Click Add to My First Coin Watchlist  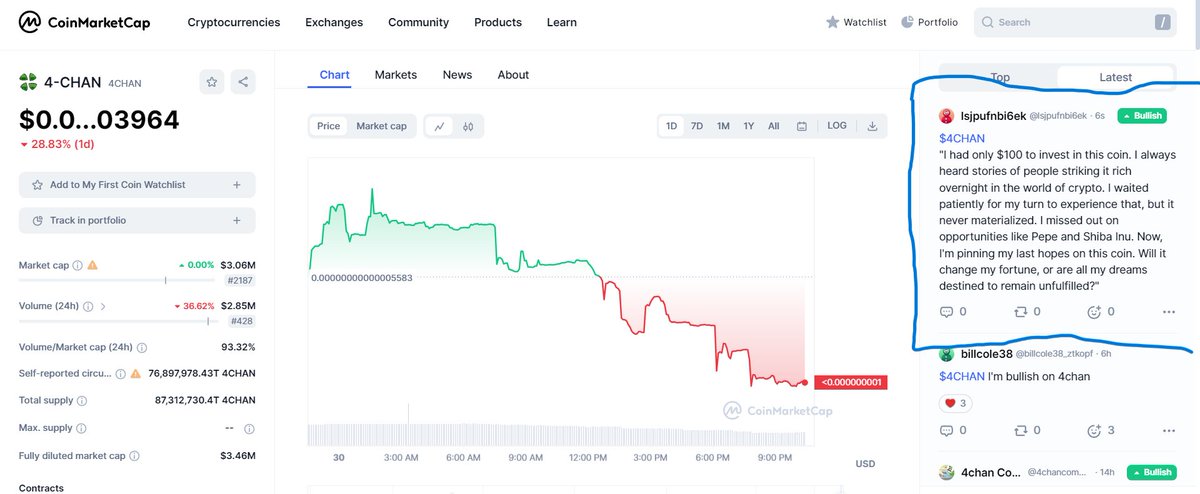click(x=137, y=185)
